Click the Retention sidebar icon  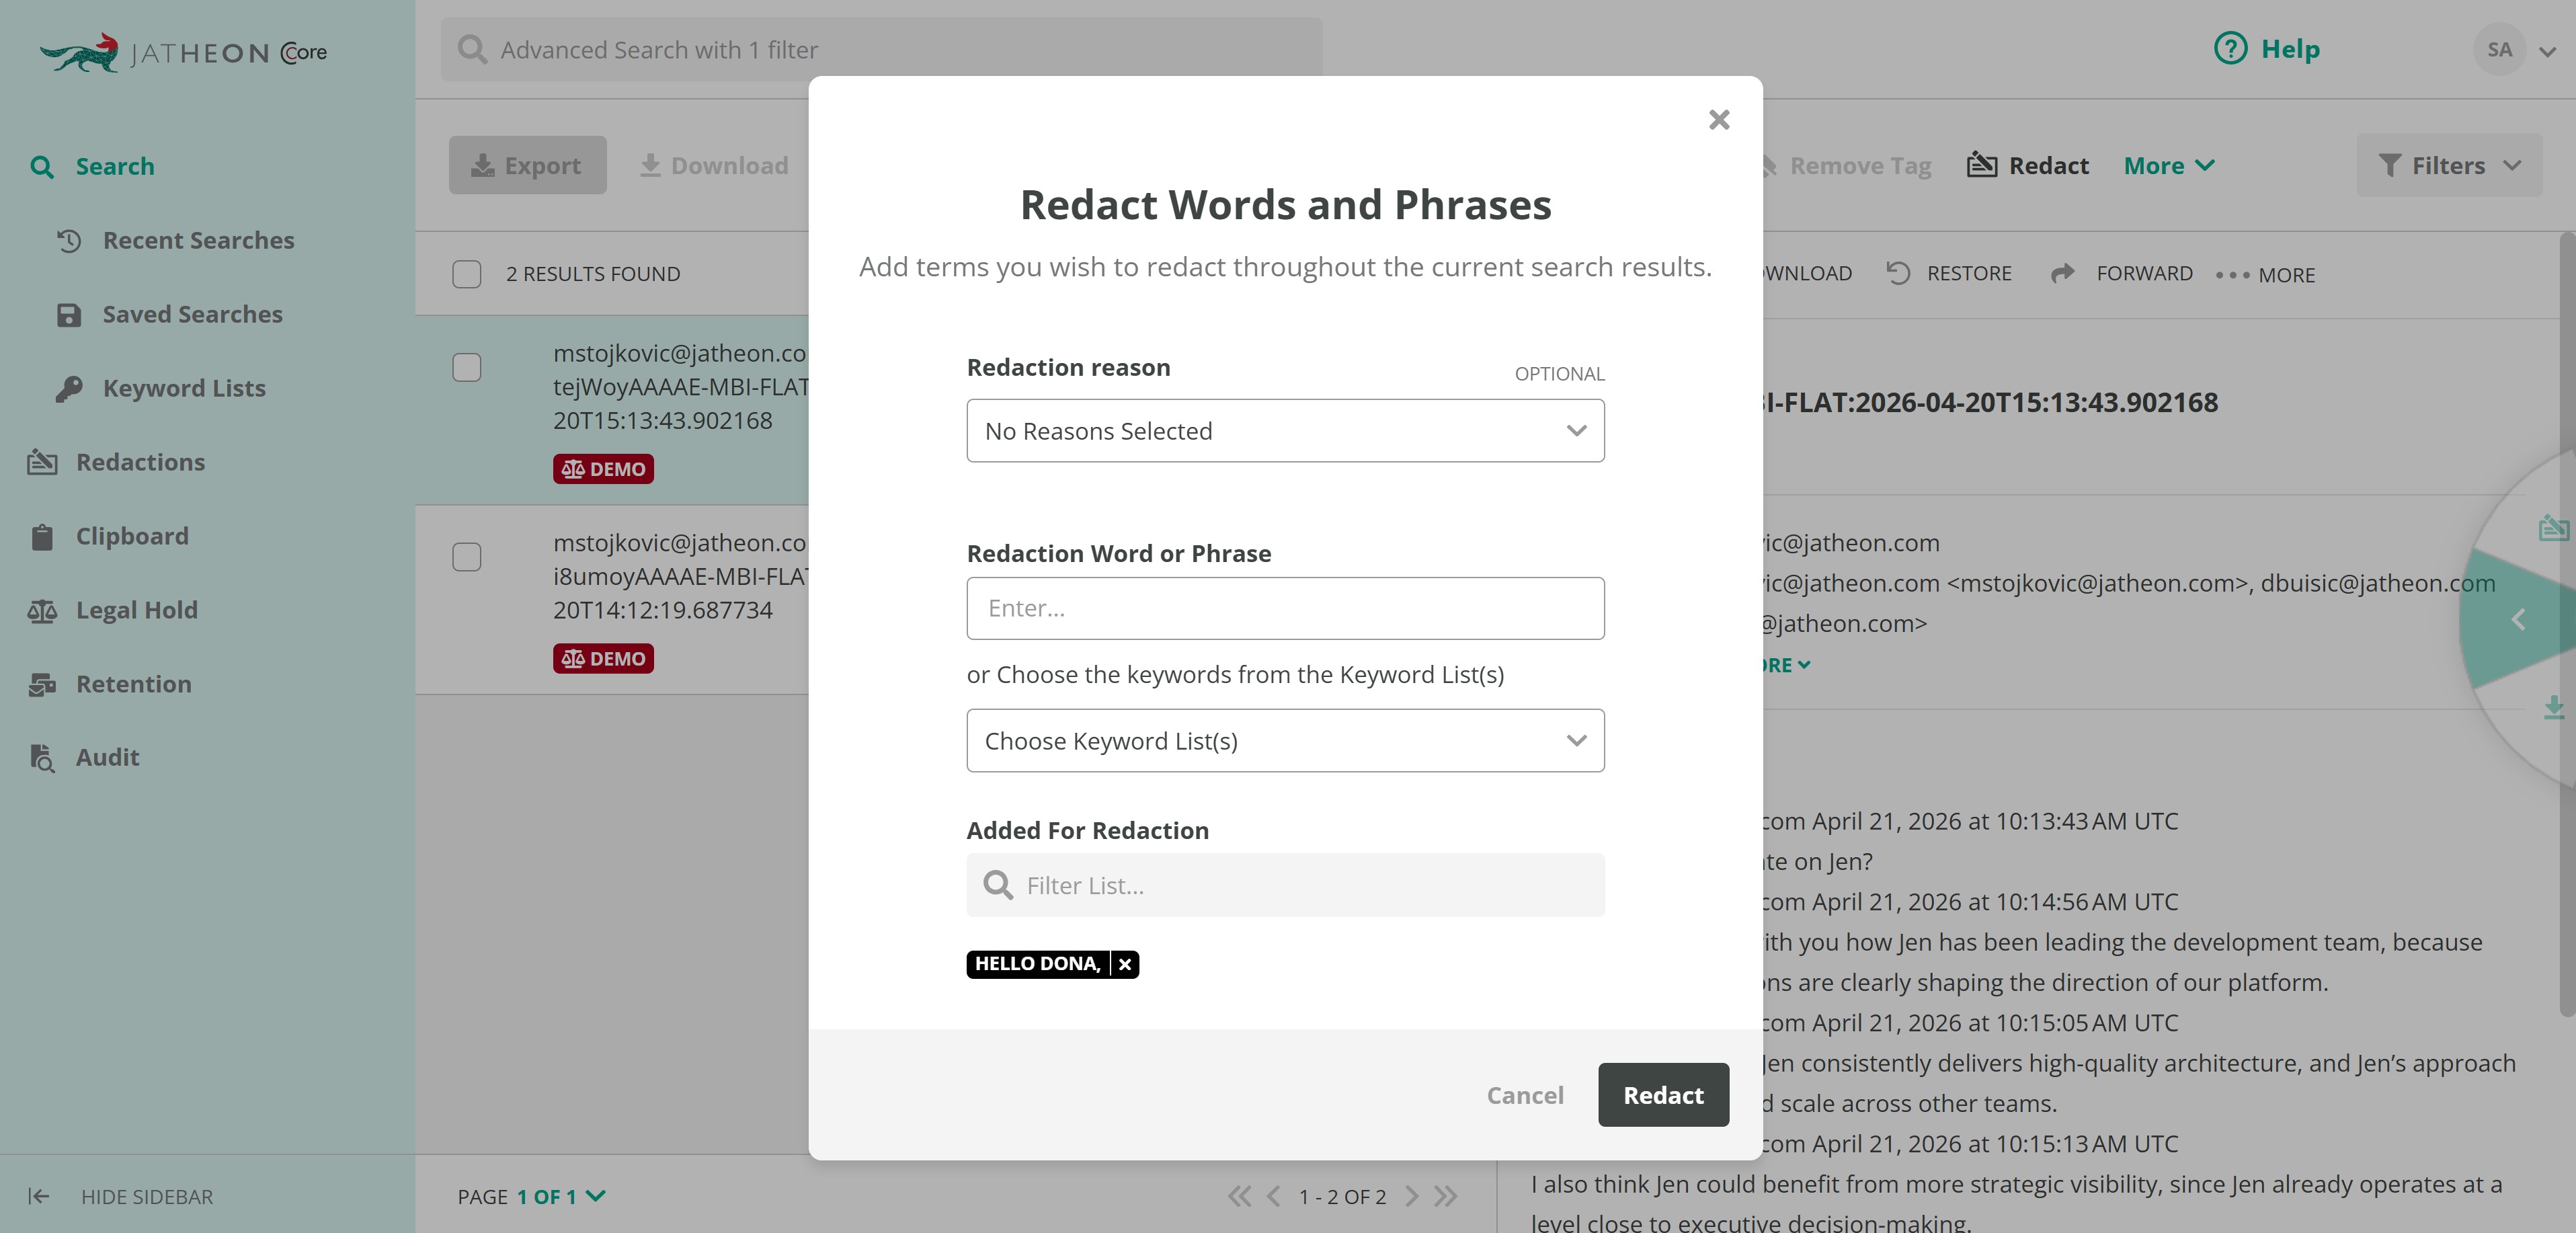point(42,684)
